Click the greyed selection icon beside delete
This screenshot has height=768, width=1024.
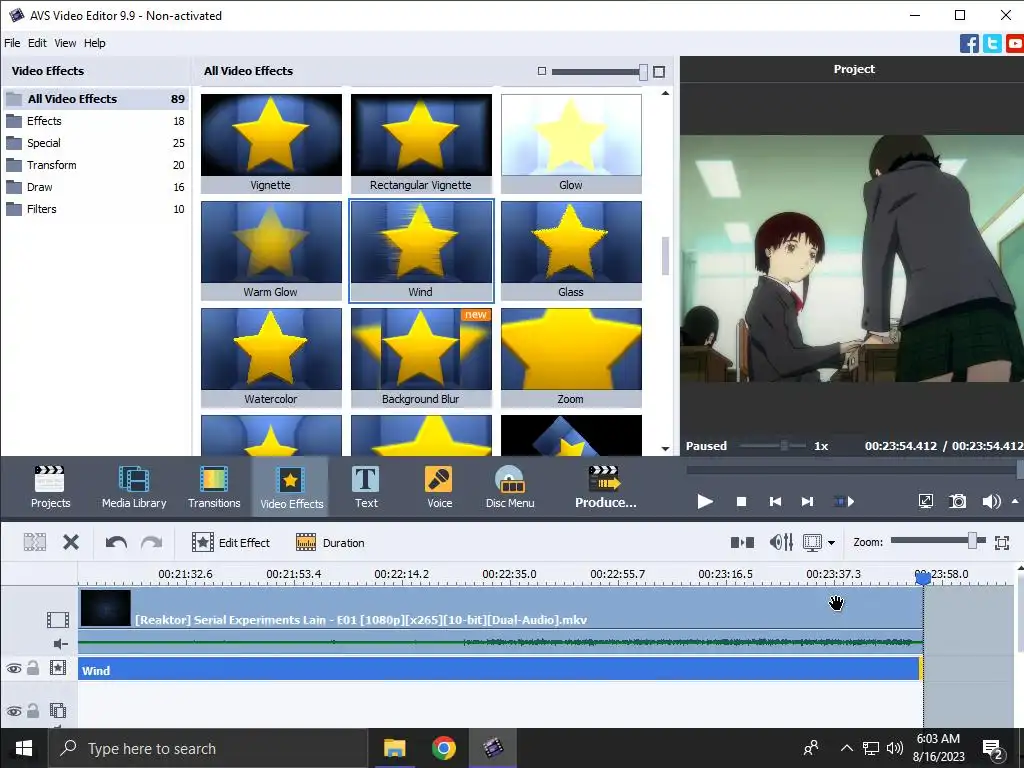click(35, 542)
